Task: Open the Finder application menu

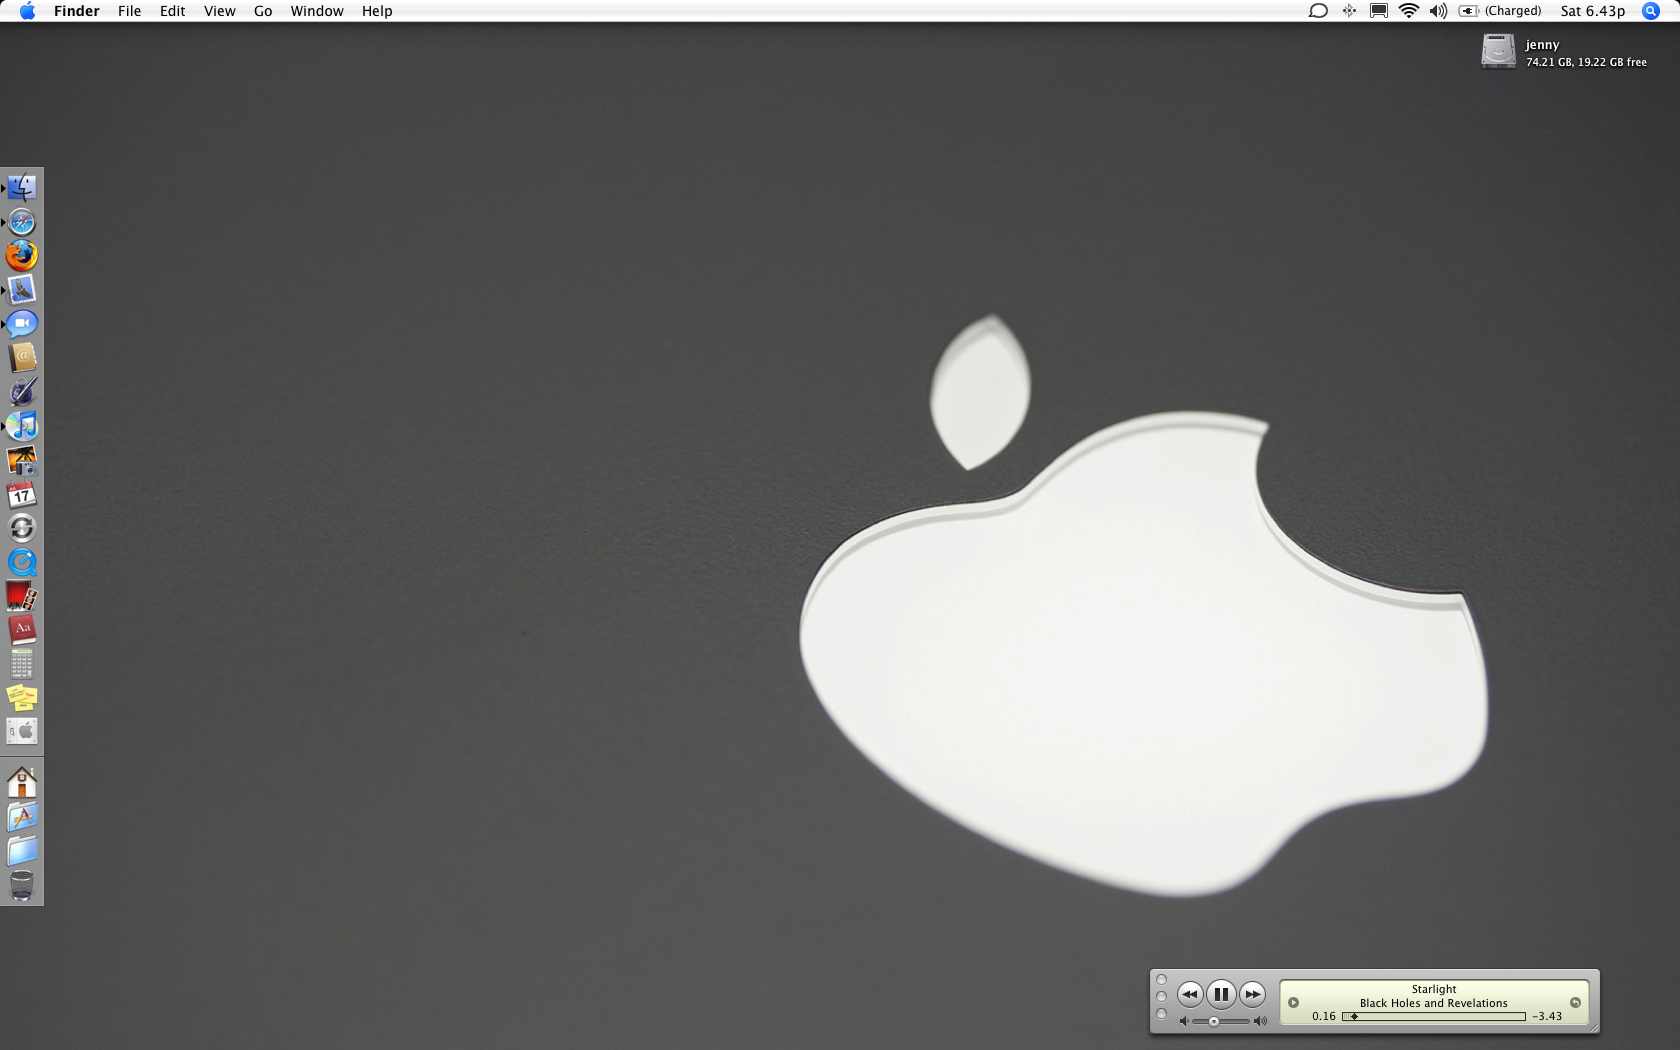Action: pos(76,11)
